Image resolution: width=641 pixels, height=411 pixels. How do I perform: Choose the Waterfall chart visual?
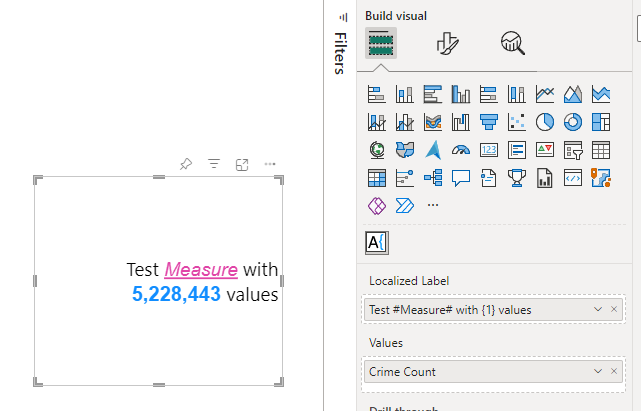coord(461,122)
